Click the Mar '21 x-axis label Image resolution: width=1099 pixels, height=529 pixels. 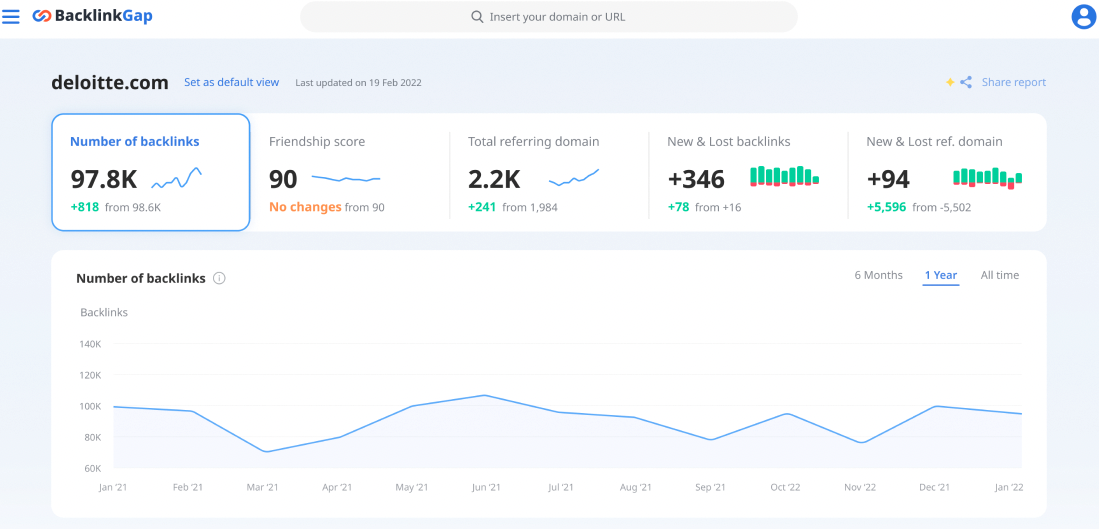[263, 488]
